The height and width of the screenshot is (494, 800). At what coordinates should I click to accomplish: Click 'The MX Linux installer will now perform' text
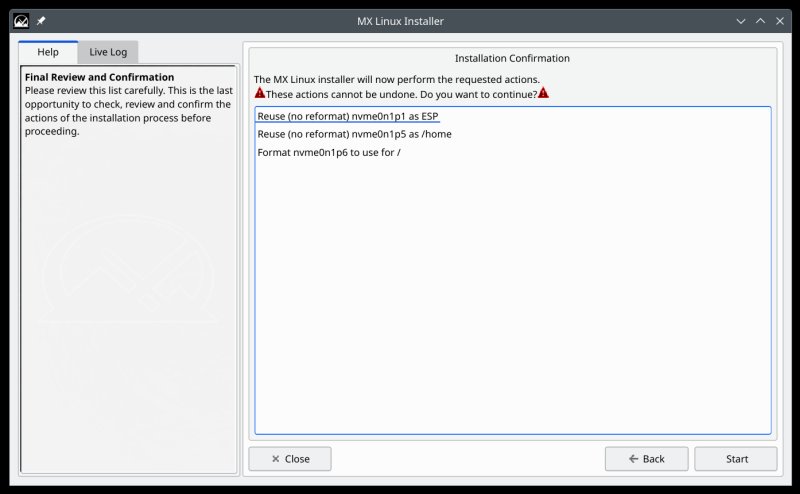396,80
